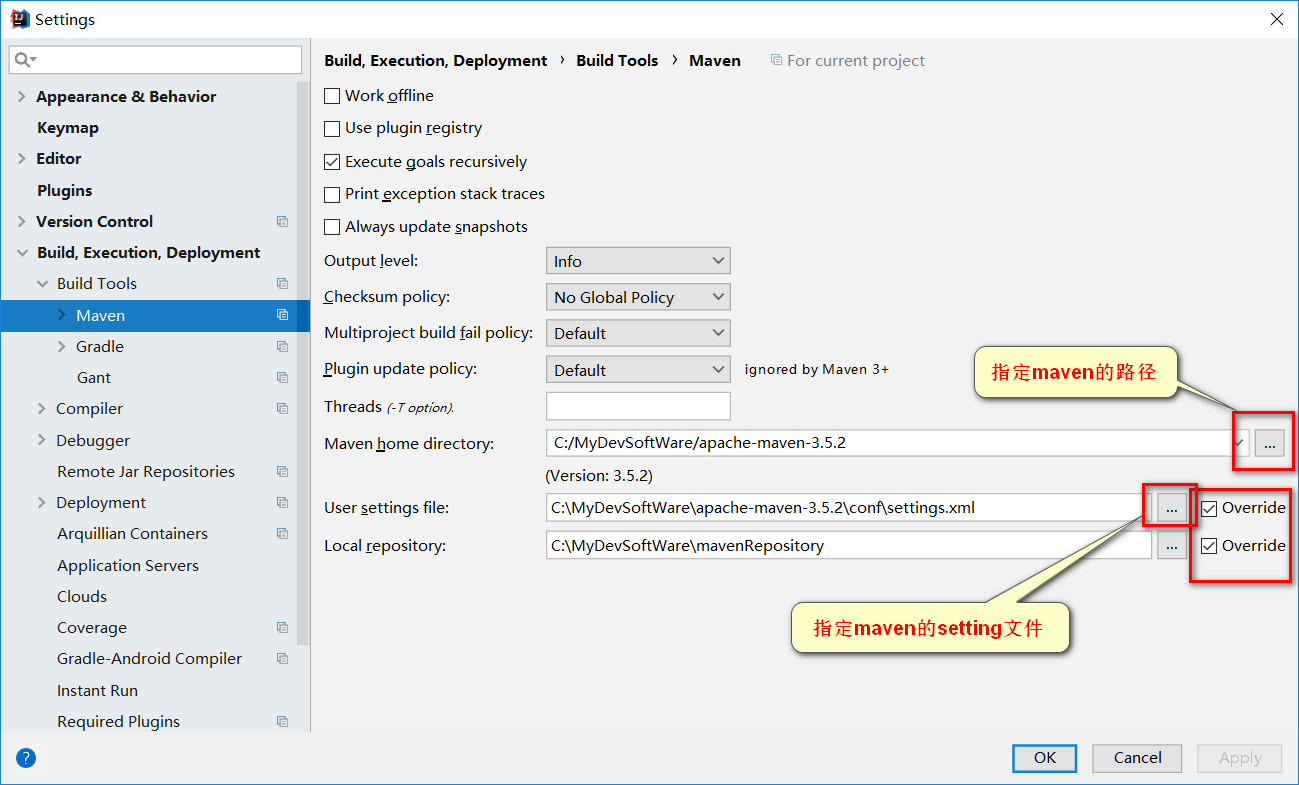Viewport: 1299px width, 785px height.
Task: Toggle Override for User settings file
Action: tap(1210, 508)
